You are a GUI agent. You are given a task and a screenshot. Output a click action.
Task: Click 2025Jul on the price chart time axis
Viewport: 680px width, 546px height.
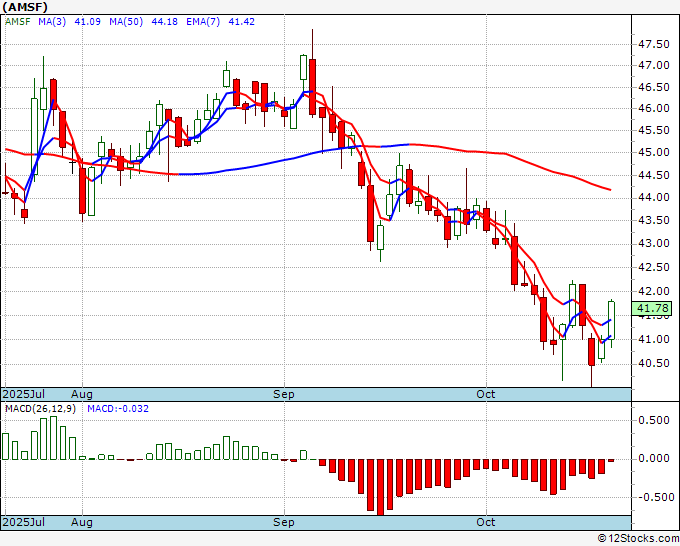tap(24, 394)
